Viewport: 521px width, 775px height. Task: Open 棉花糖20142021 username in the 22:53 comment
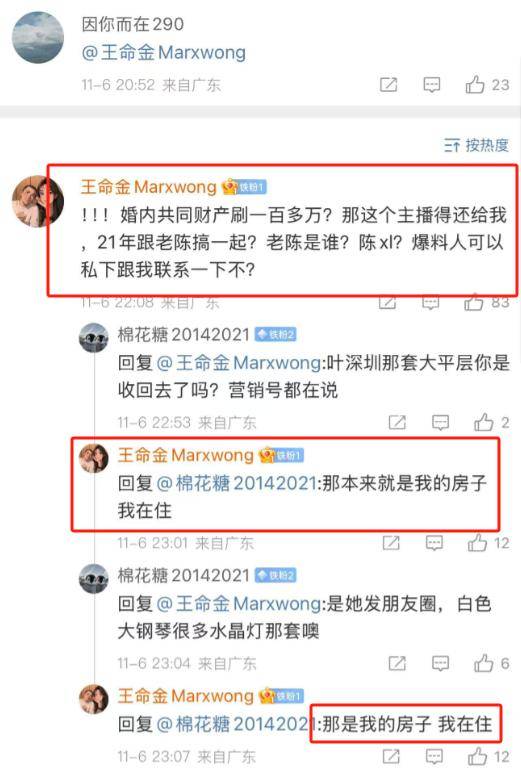(x=183, y=335)
